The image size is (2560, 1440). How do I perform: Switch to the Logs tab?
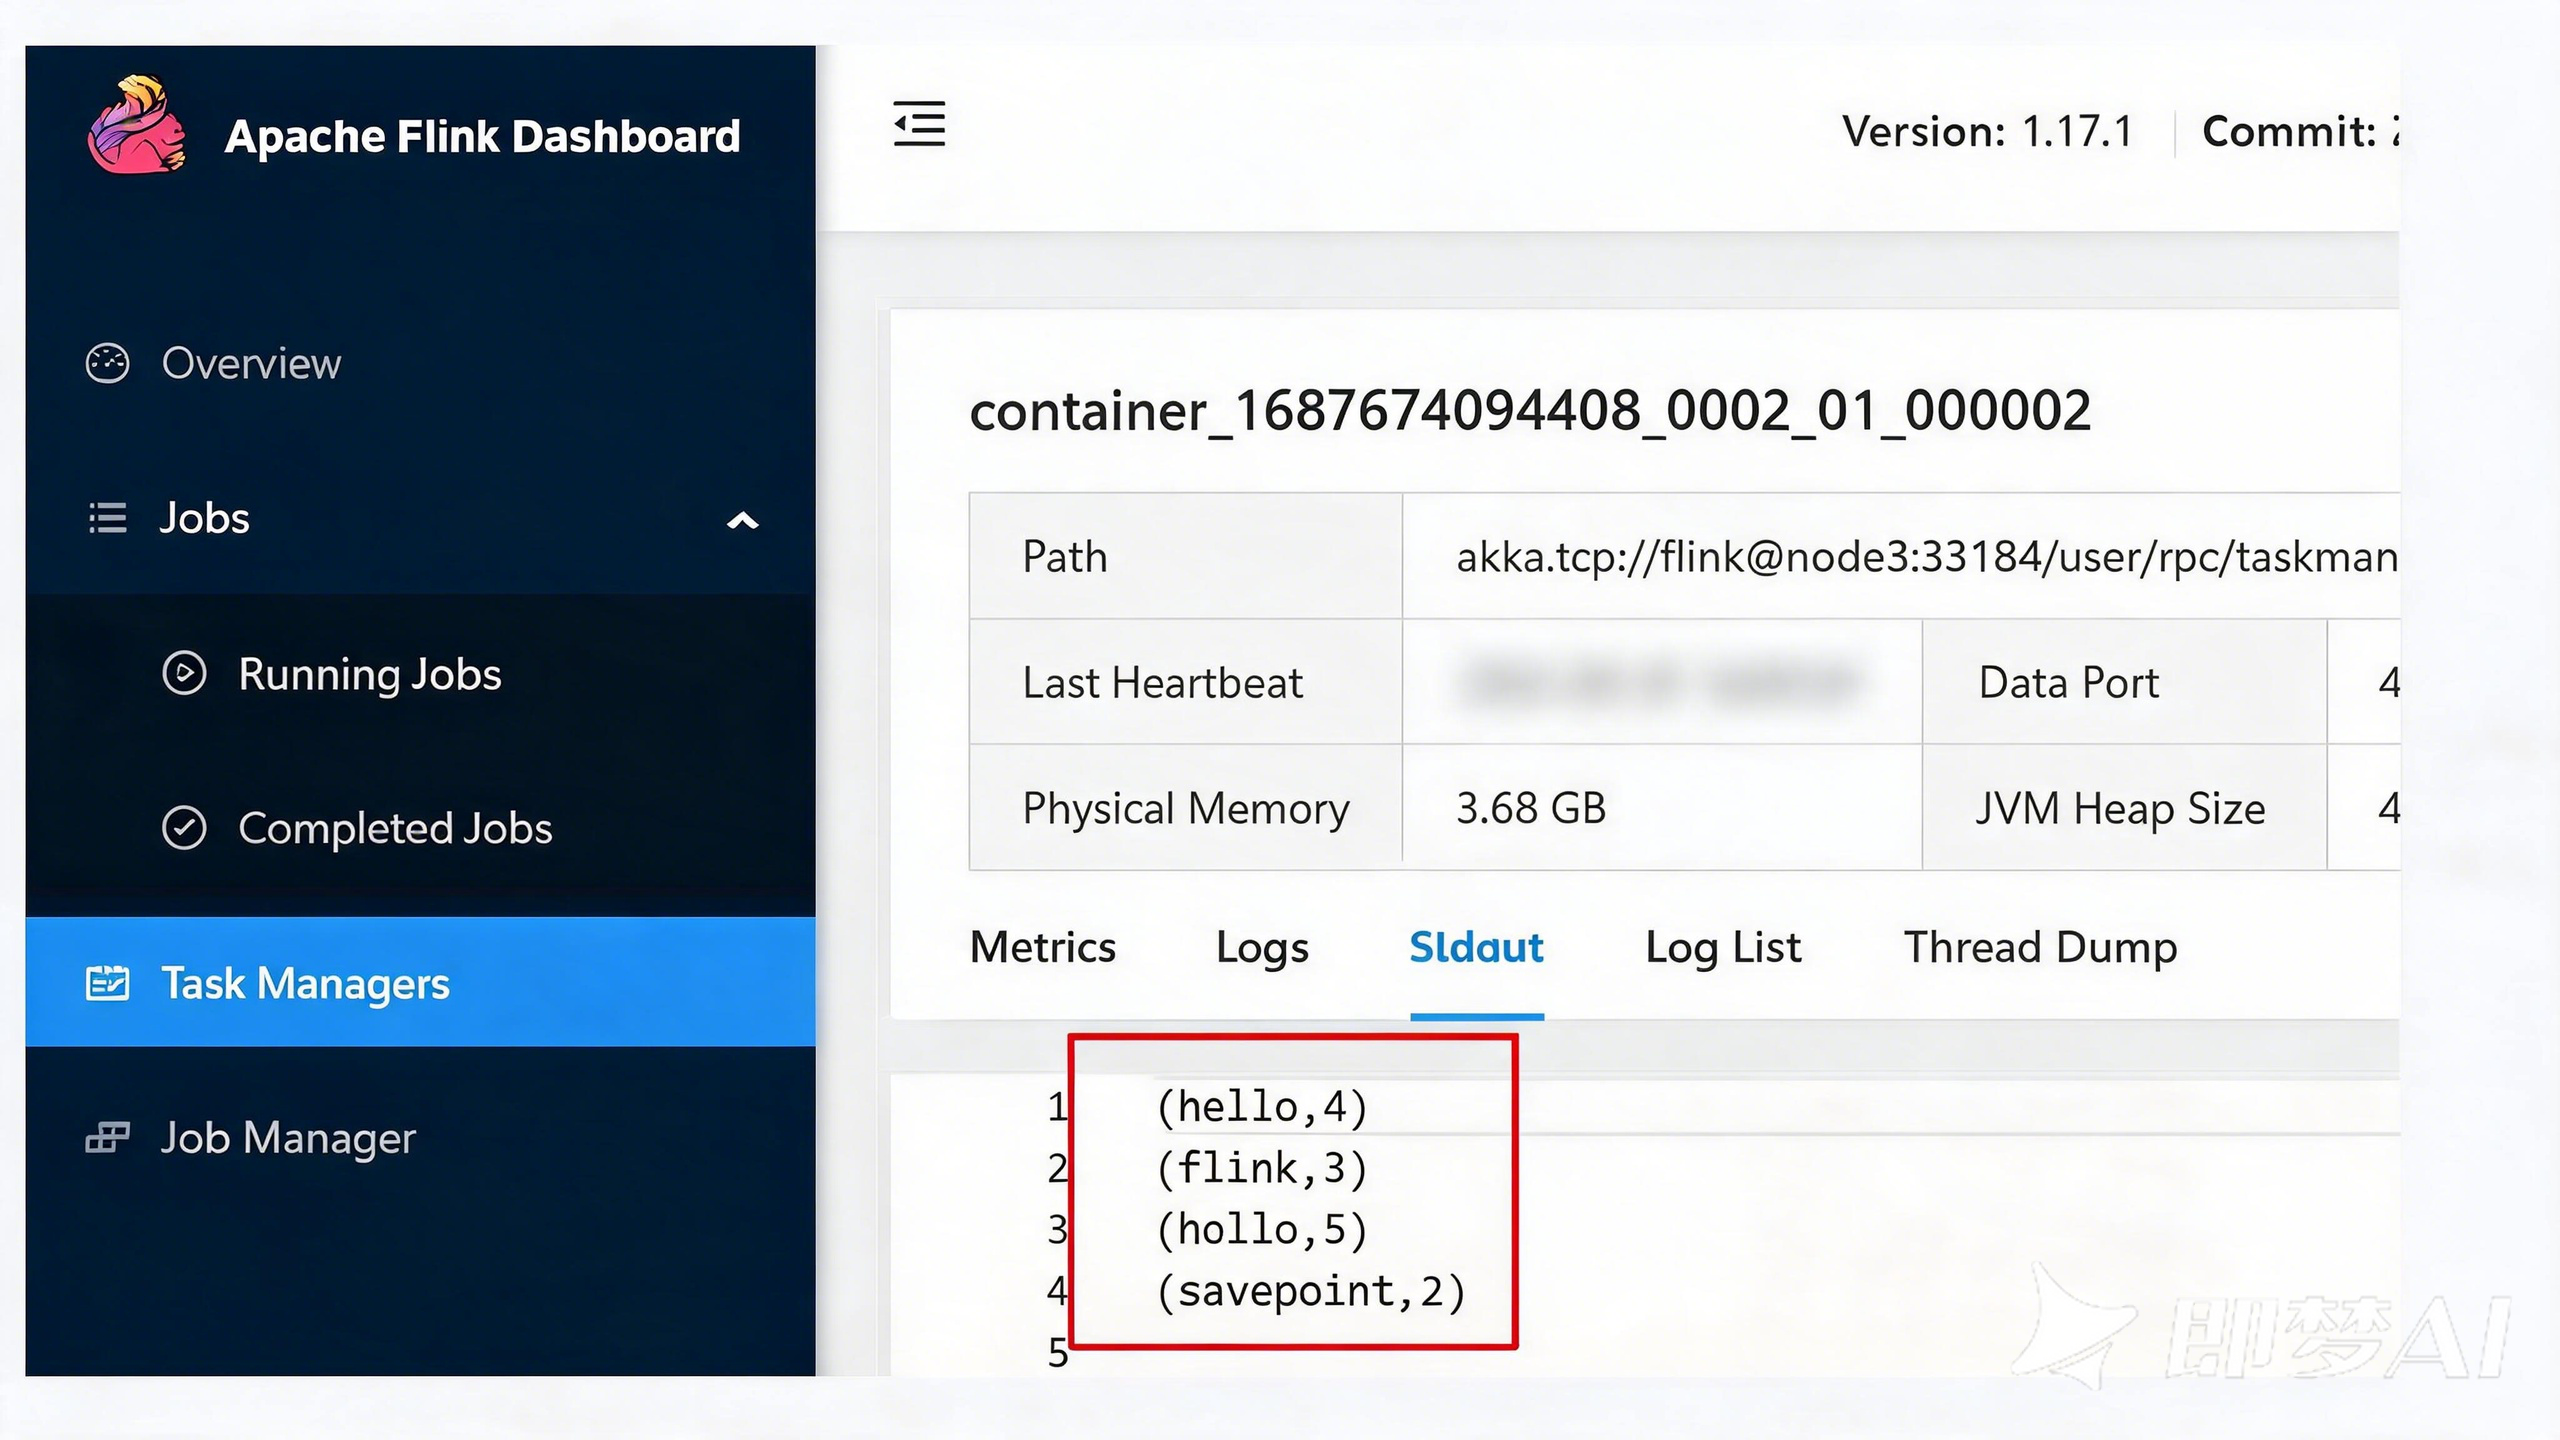1262,949
